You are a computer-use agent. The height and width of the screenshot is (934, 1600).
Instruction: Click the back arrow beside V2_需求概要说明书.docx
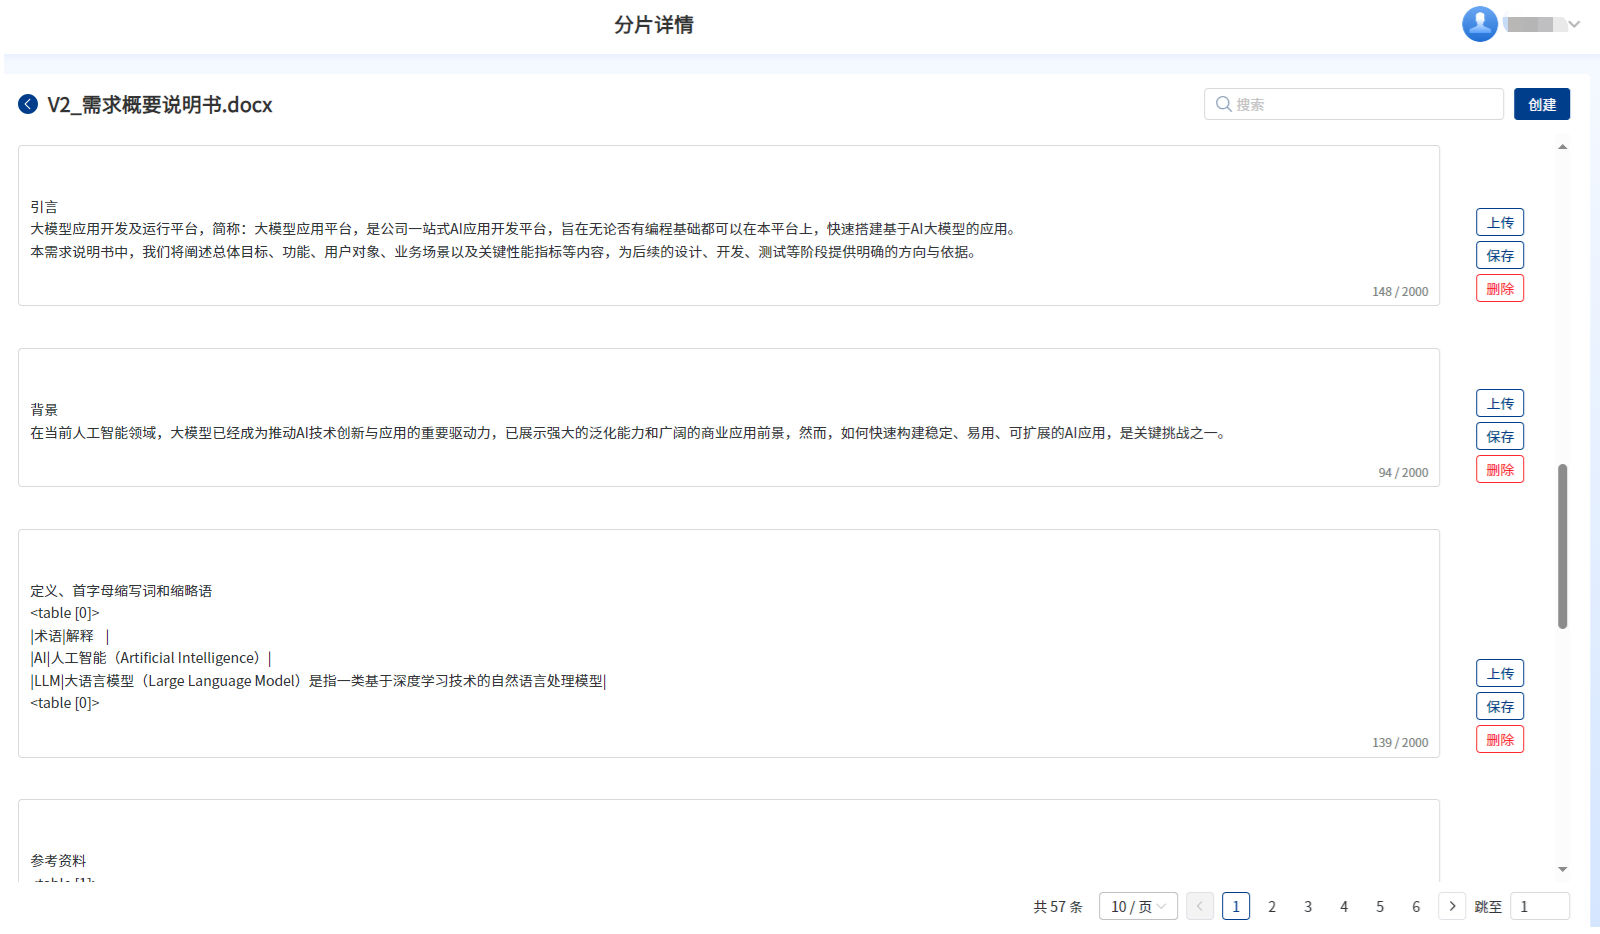click(x=28, y=104)
